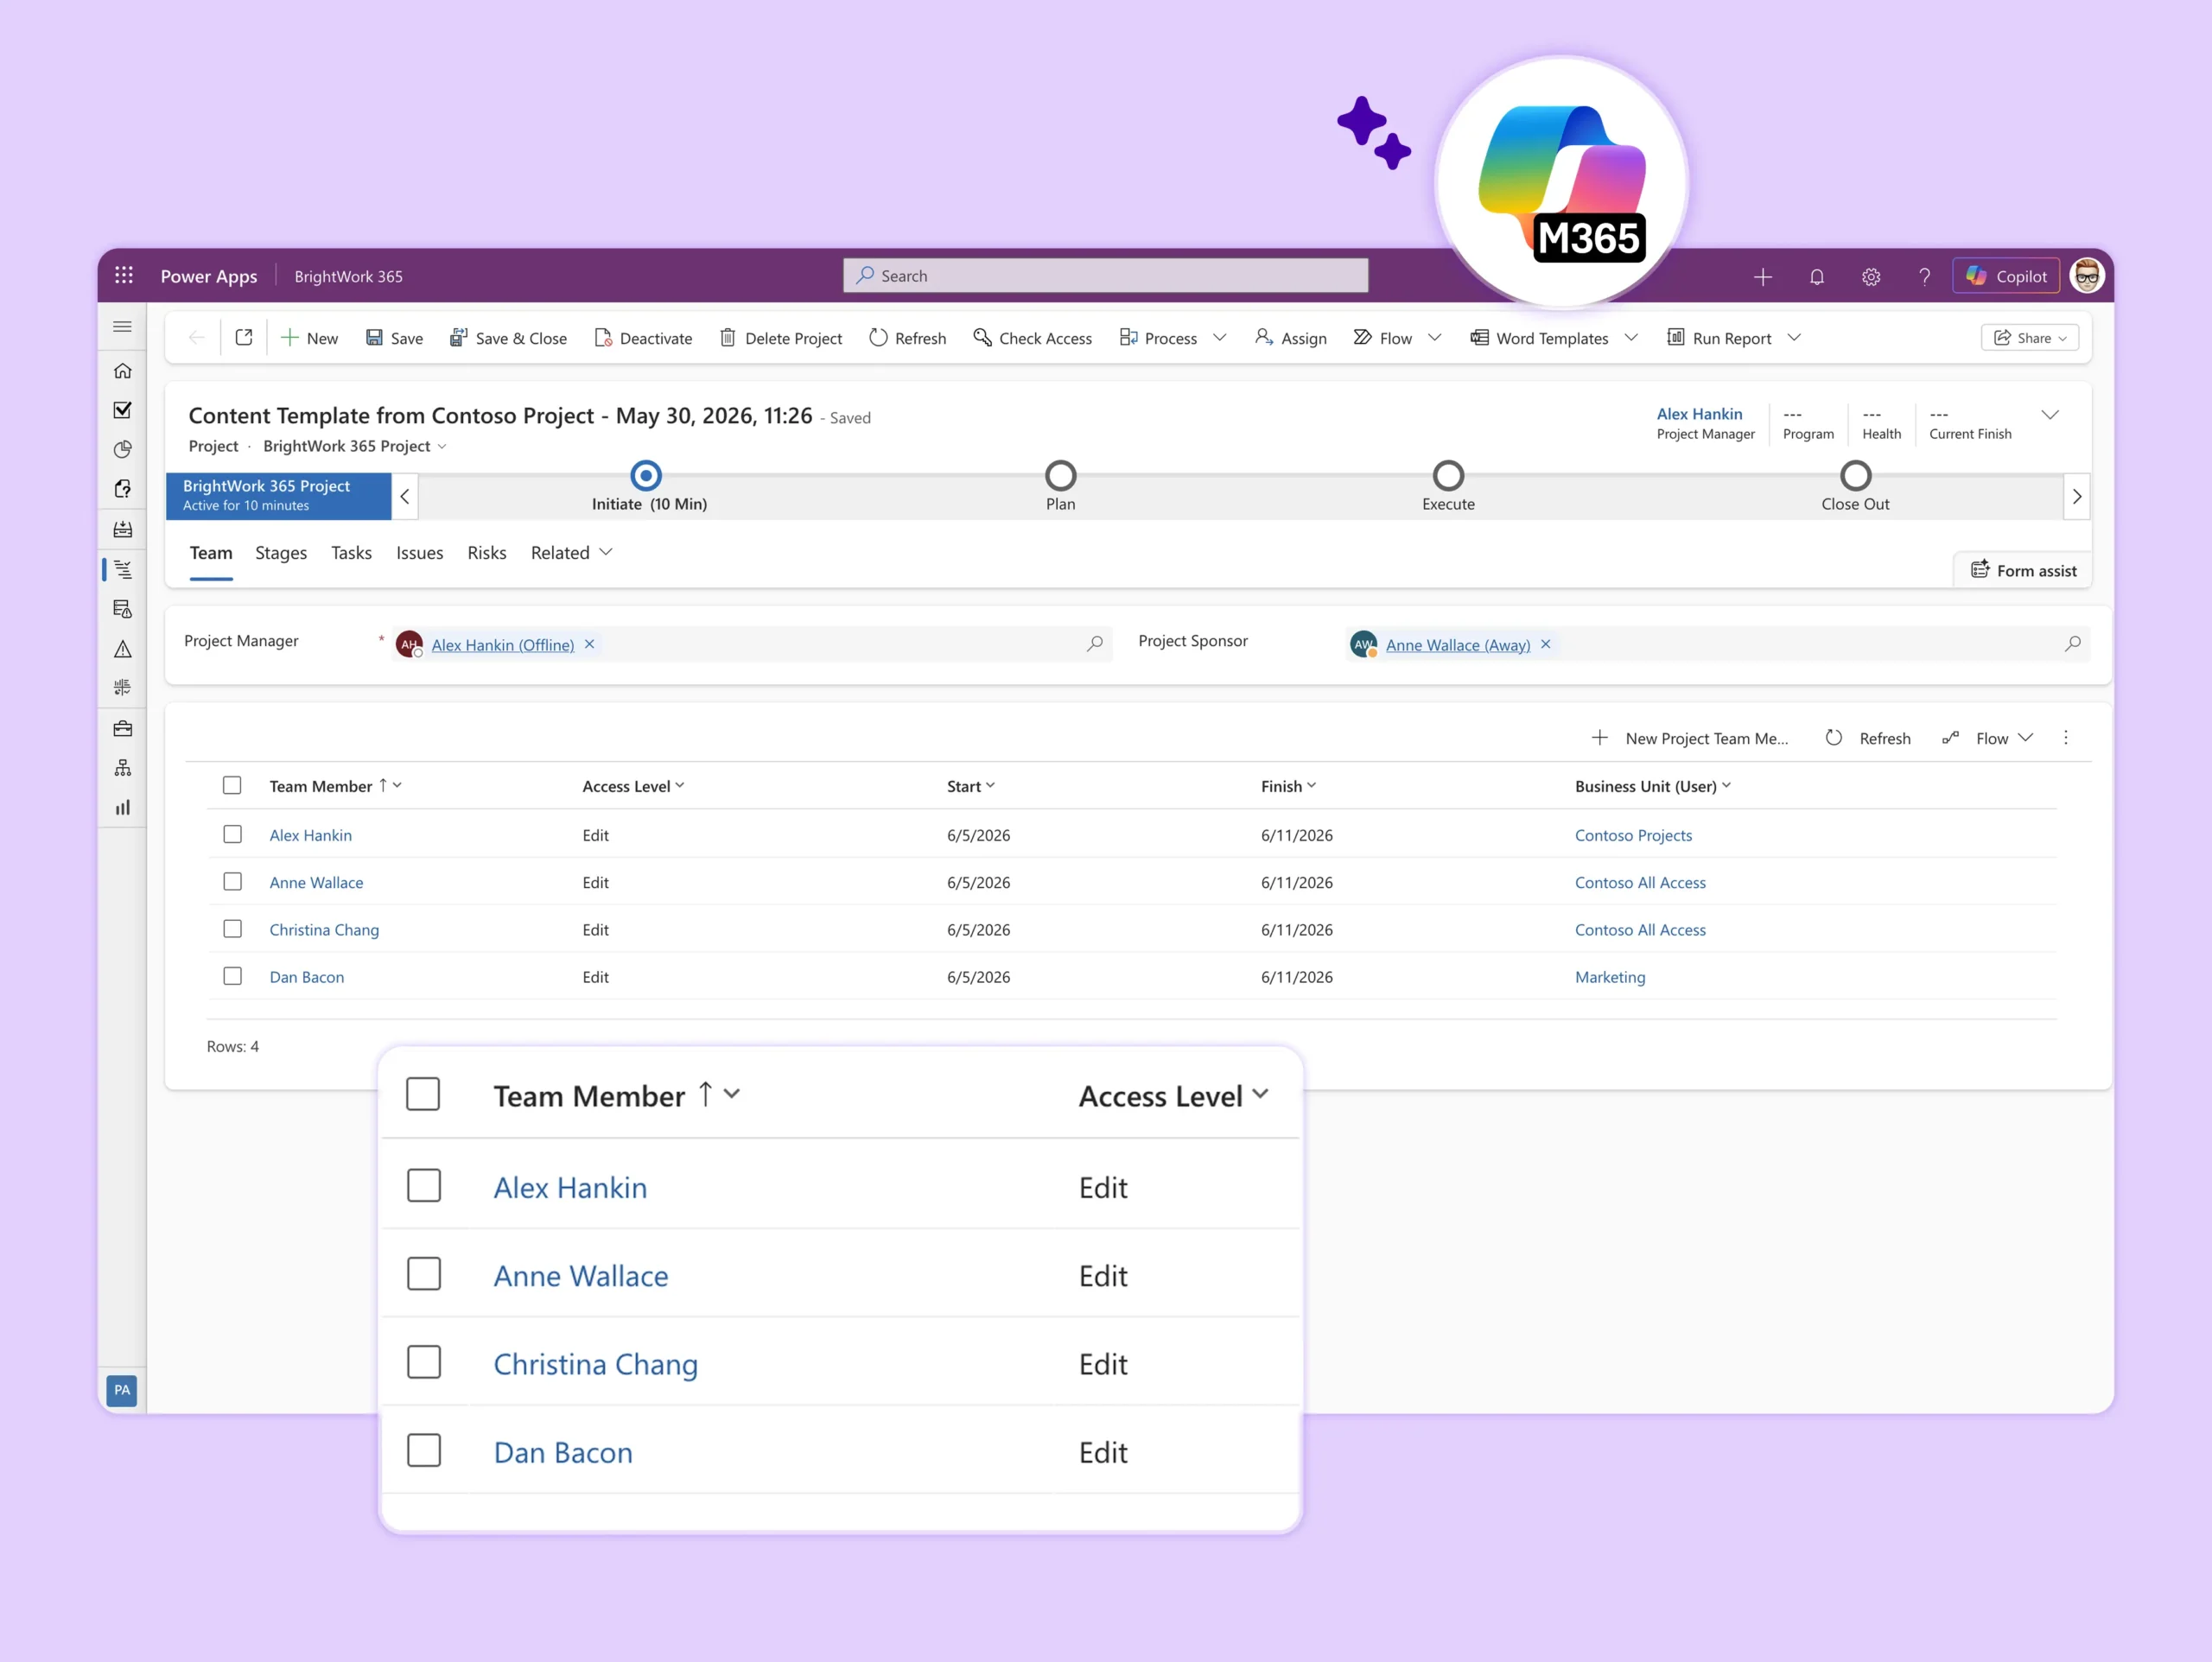
Task: Collapse the sidebar hamburger menu
Action: [x=123, y=327]
